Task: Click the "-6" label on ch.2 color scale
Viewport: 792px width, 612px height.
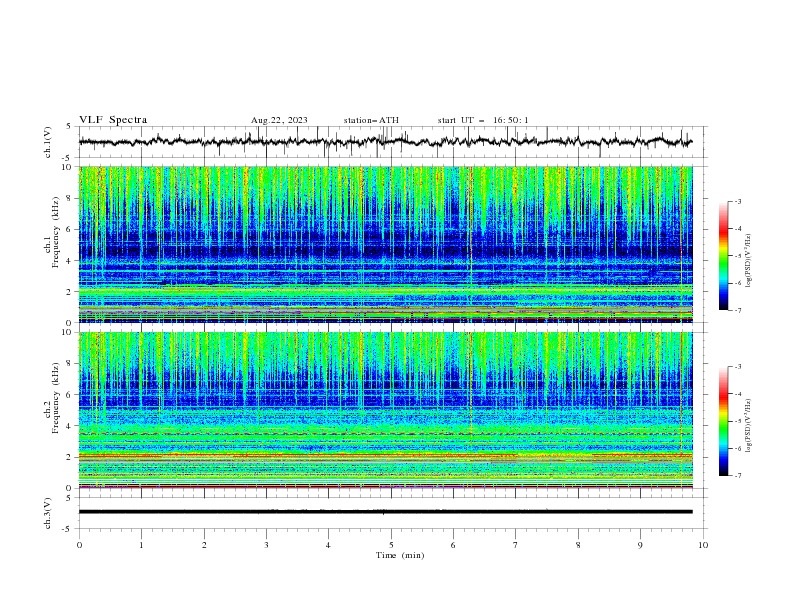Action: 737,448
